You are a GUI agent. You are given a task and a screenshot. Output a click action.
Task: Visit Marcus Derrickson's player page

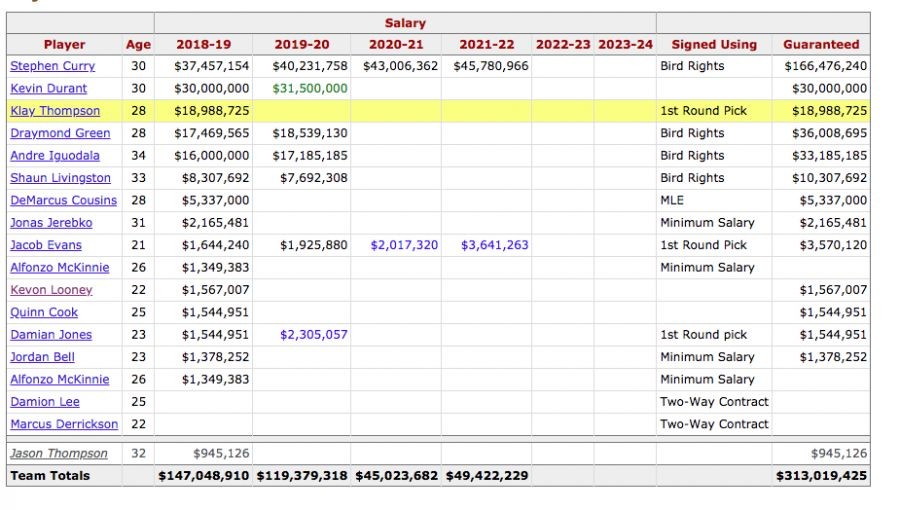pos(64,424)
